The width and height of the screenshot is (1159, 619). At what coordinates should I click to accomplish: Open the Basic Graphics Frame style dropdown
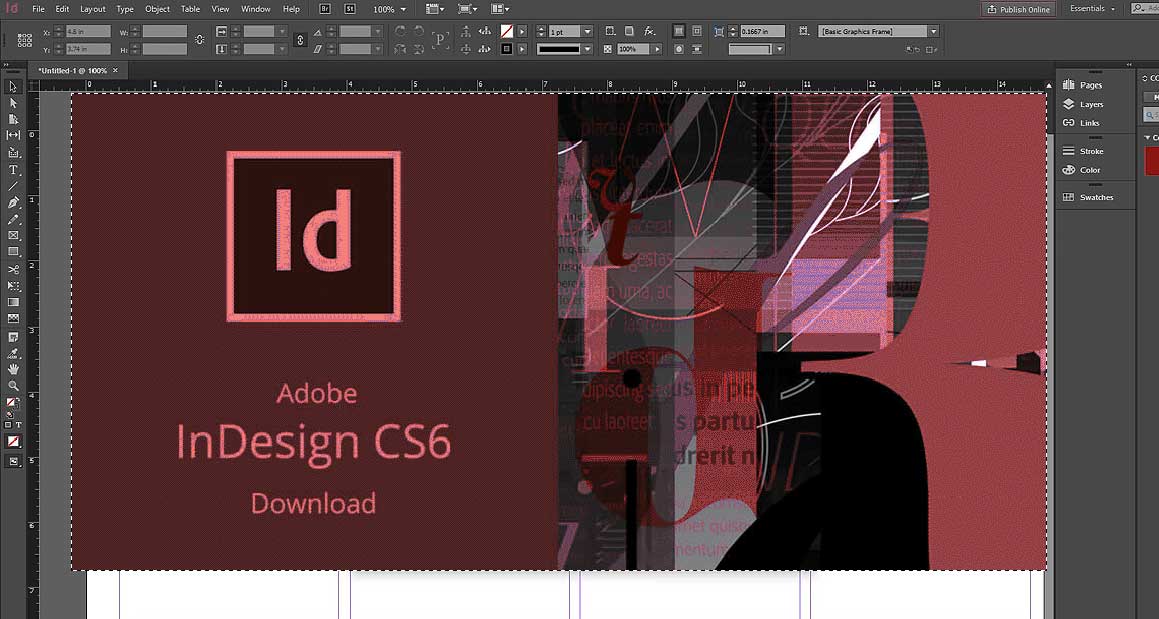tap(934, 31)
